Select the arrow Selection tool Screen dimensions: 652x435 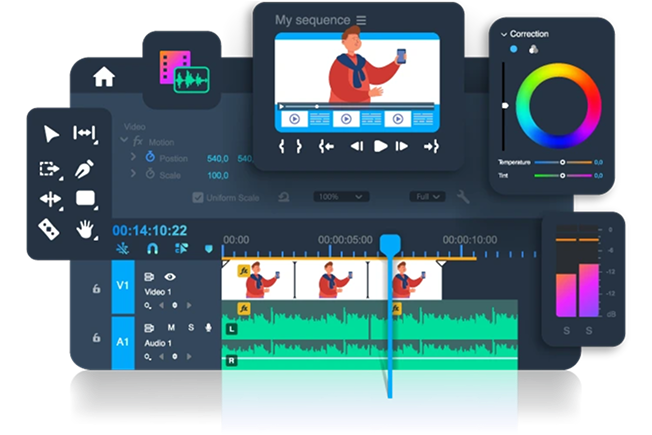(x=51, y=134)
